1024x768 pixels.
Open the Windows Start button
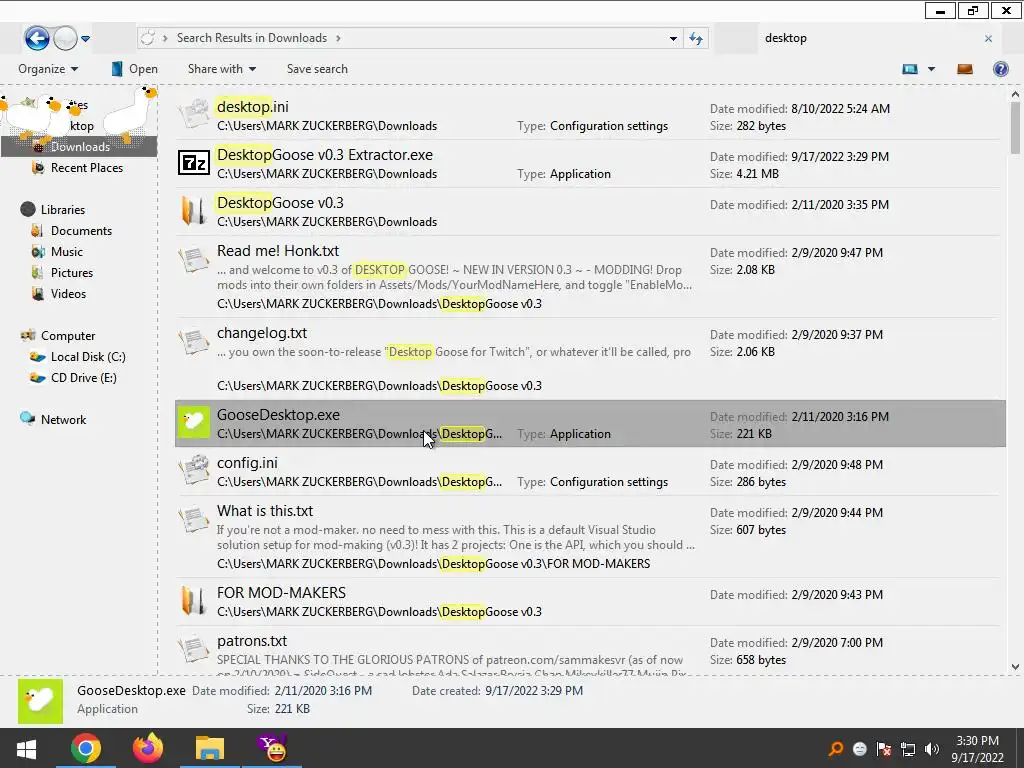26,748
